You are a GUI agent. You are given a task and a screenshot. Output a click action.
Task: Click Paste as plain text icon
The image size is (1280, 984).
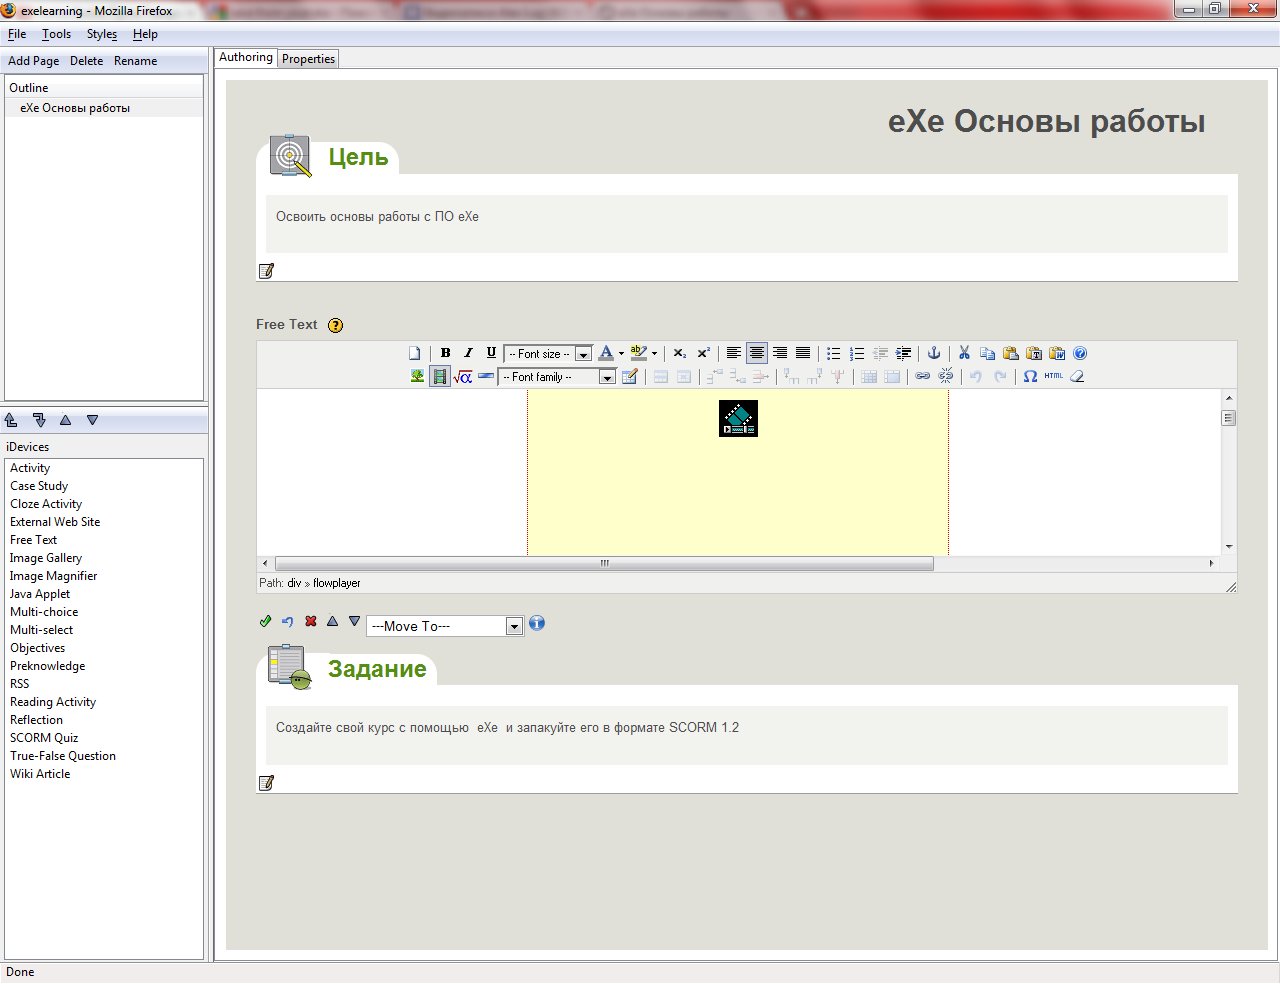click(1034, 353)
